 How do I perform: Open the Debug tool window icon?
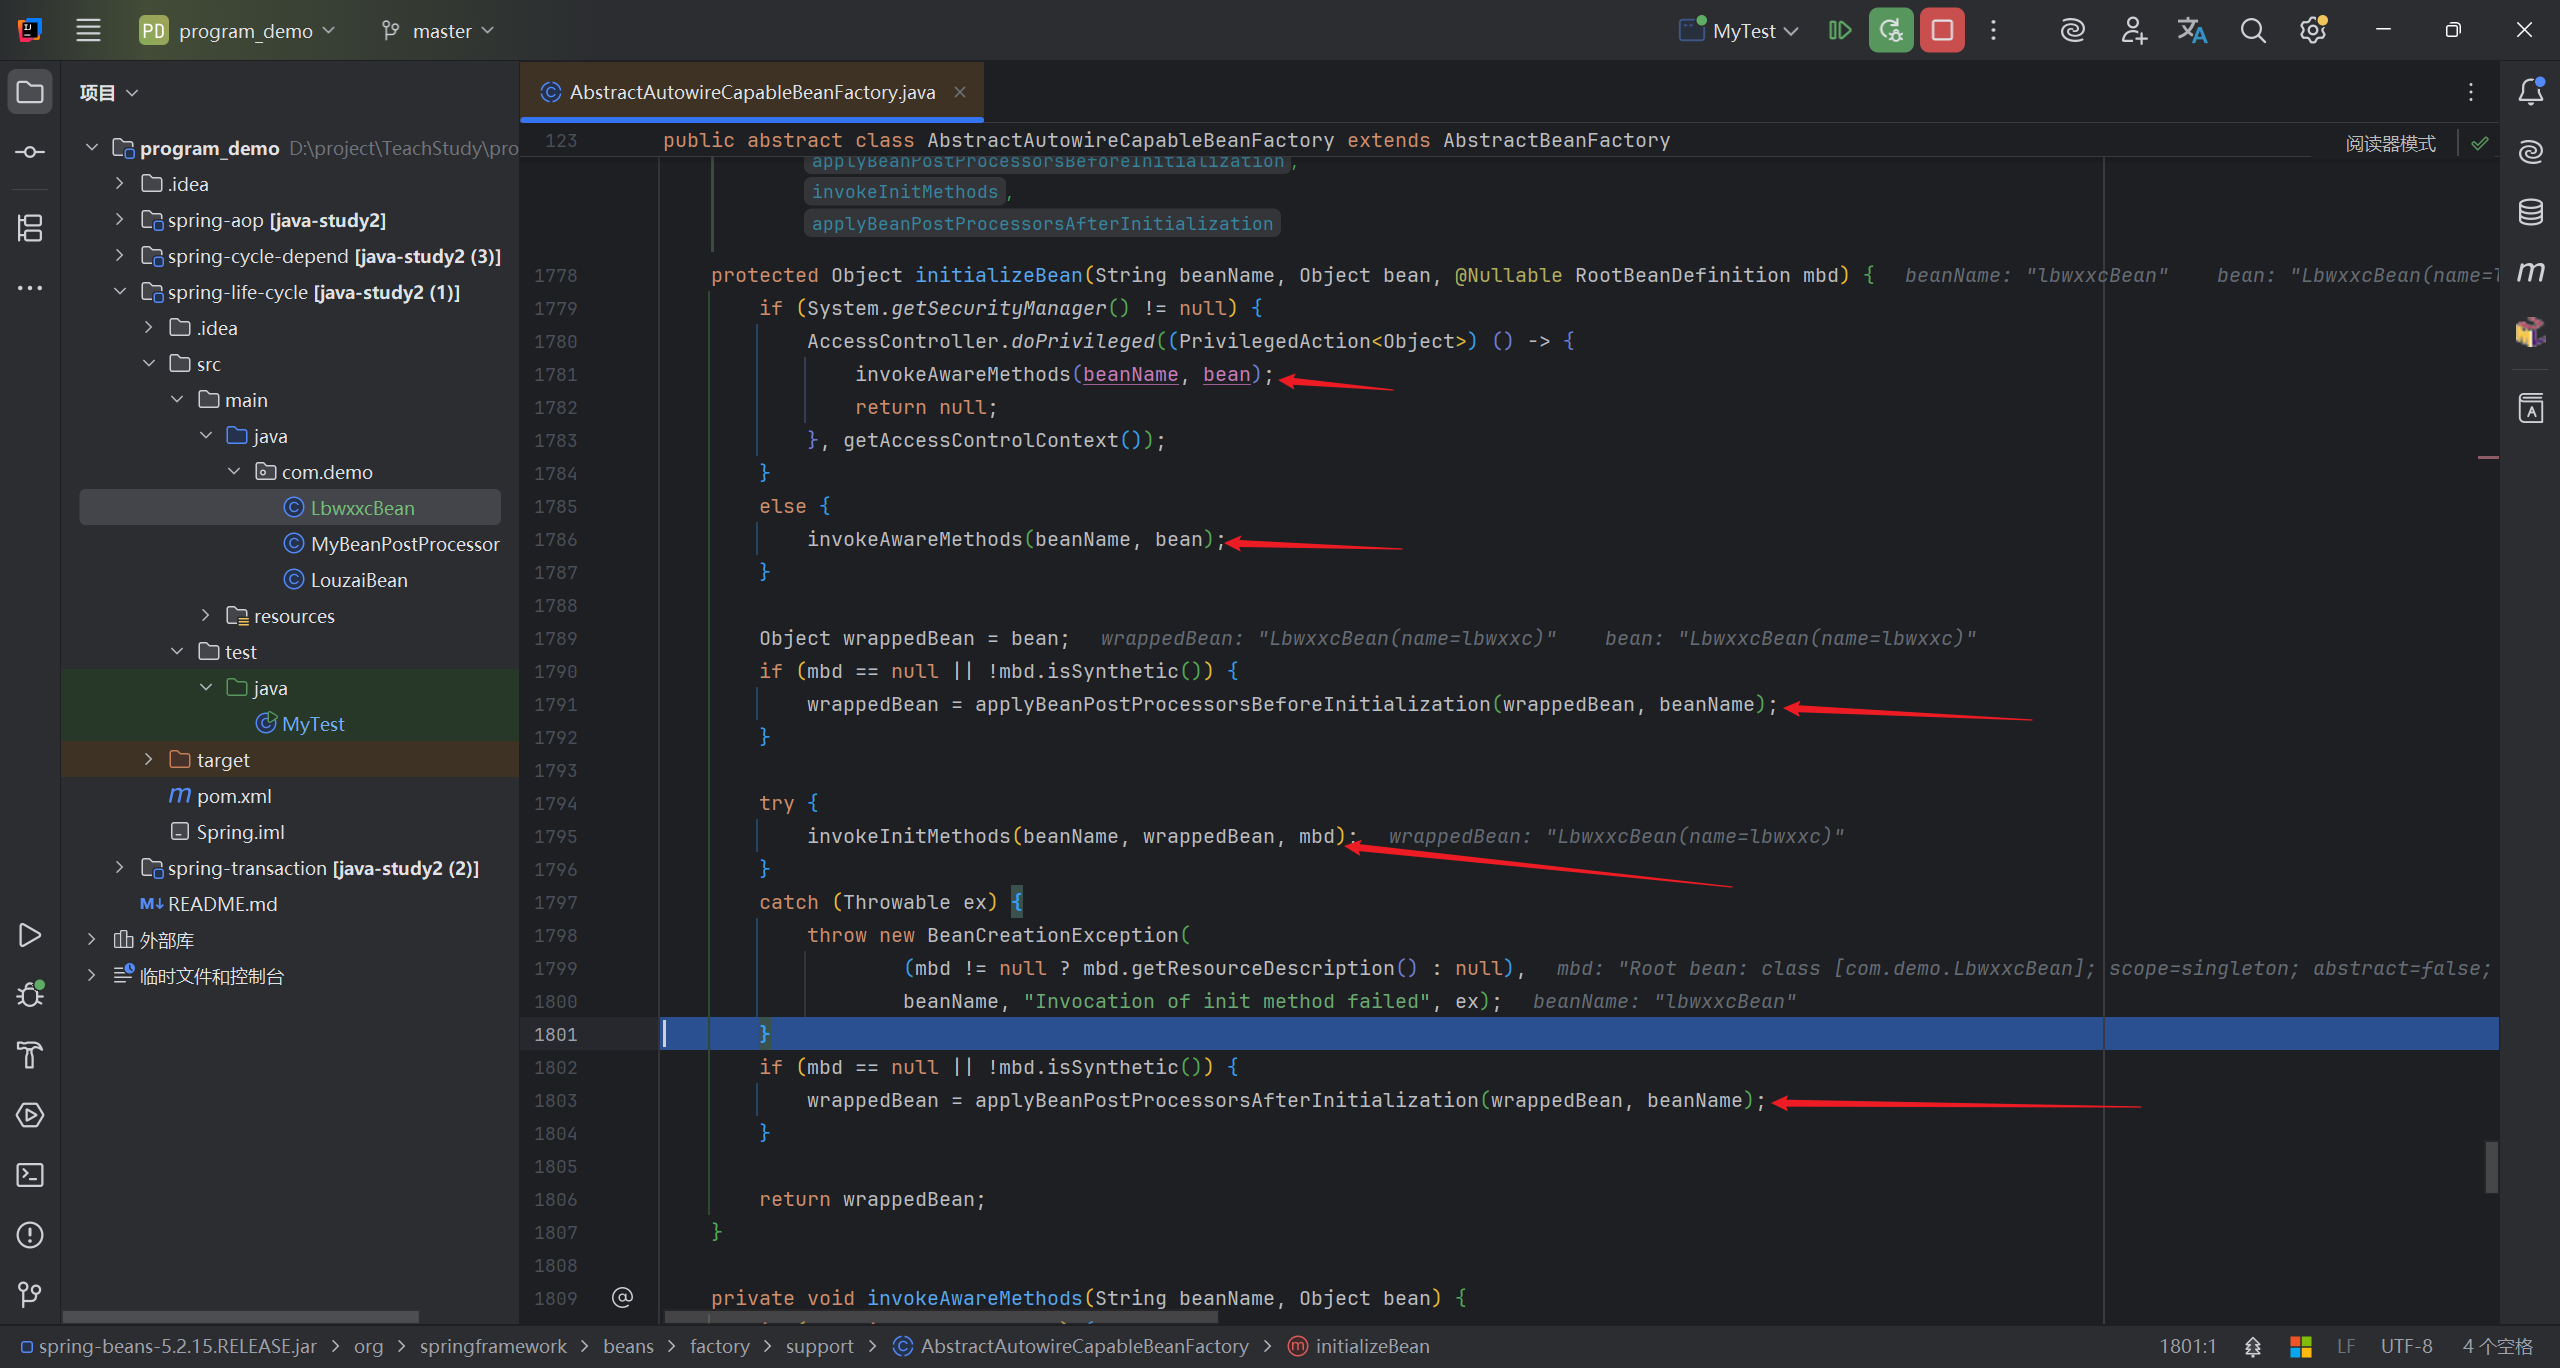click(30, 994)
